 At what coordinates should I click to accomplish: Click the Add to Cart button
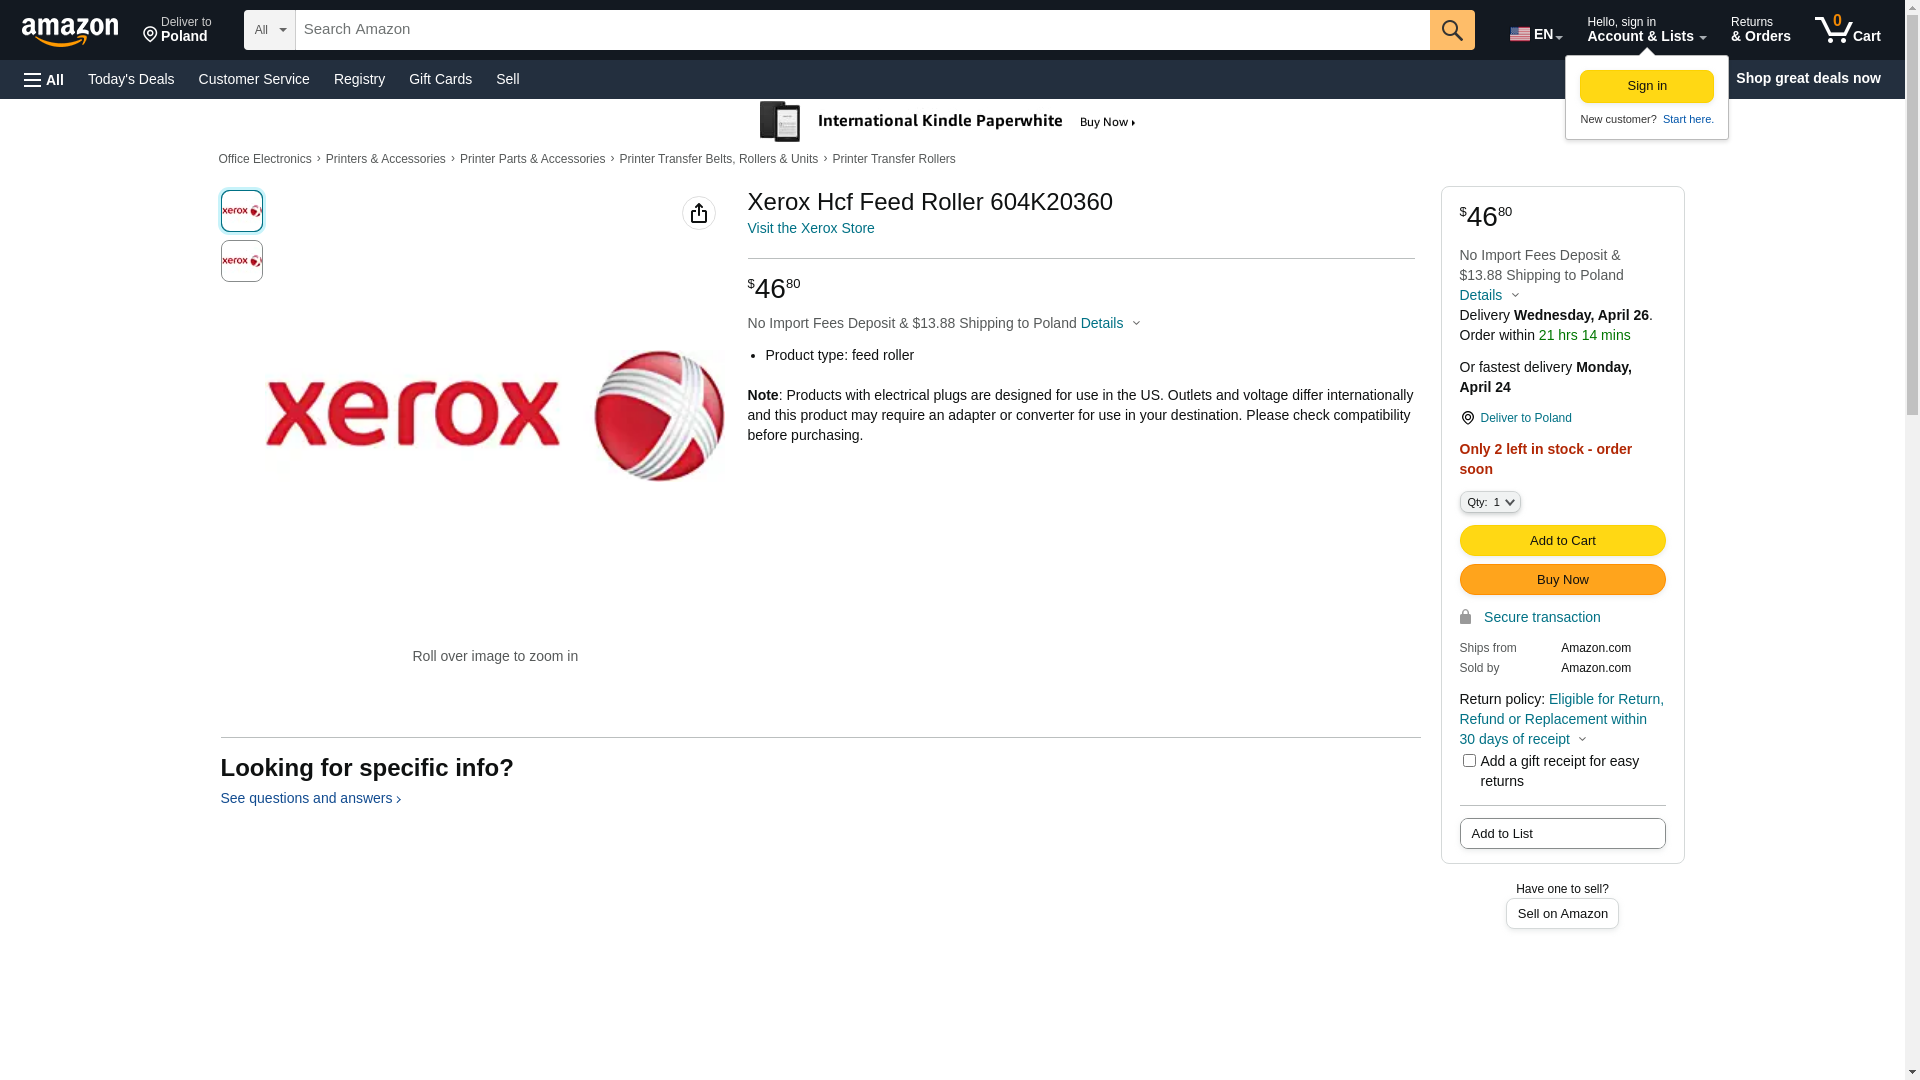click(x=1562, y=541)
